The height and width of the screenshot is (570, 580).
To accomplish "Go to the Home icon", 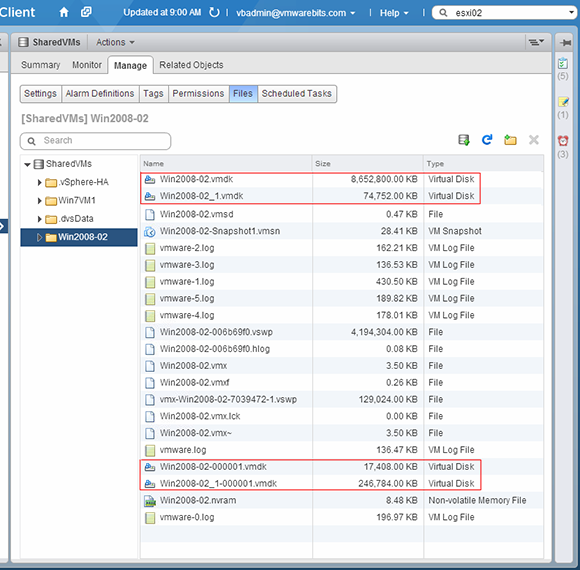I will (64, 13).
